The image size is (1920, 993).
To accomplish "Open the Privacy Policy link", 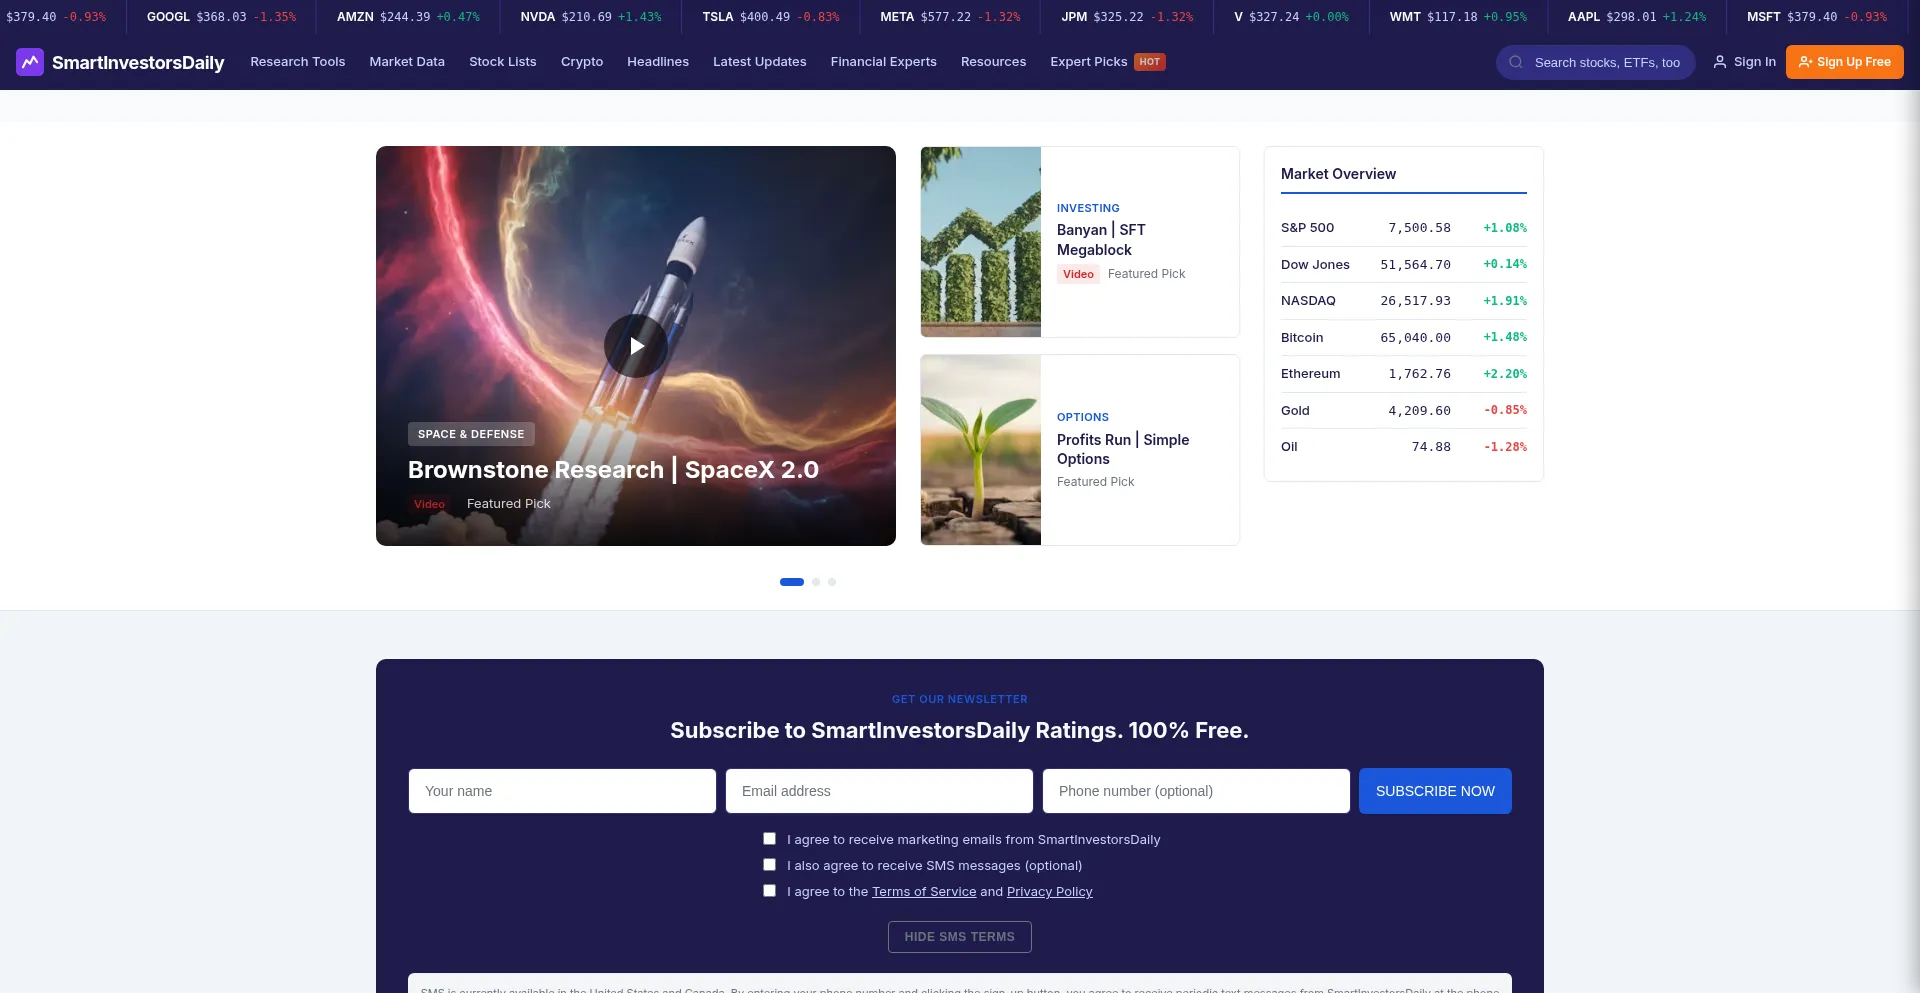I will (x=1050, y=892).
